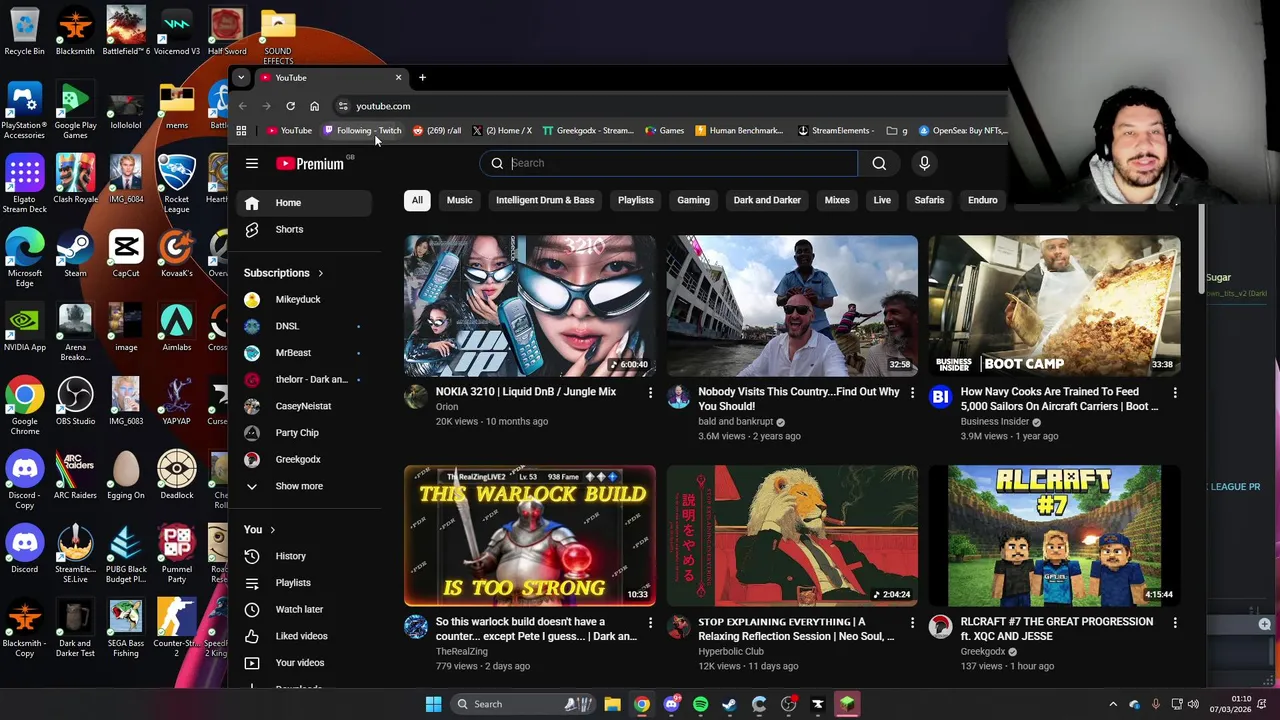
Task: Open the NVIDIA App desktop icon
Action: (x=24, y=327)
